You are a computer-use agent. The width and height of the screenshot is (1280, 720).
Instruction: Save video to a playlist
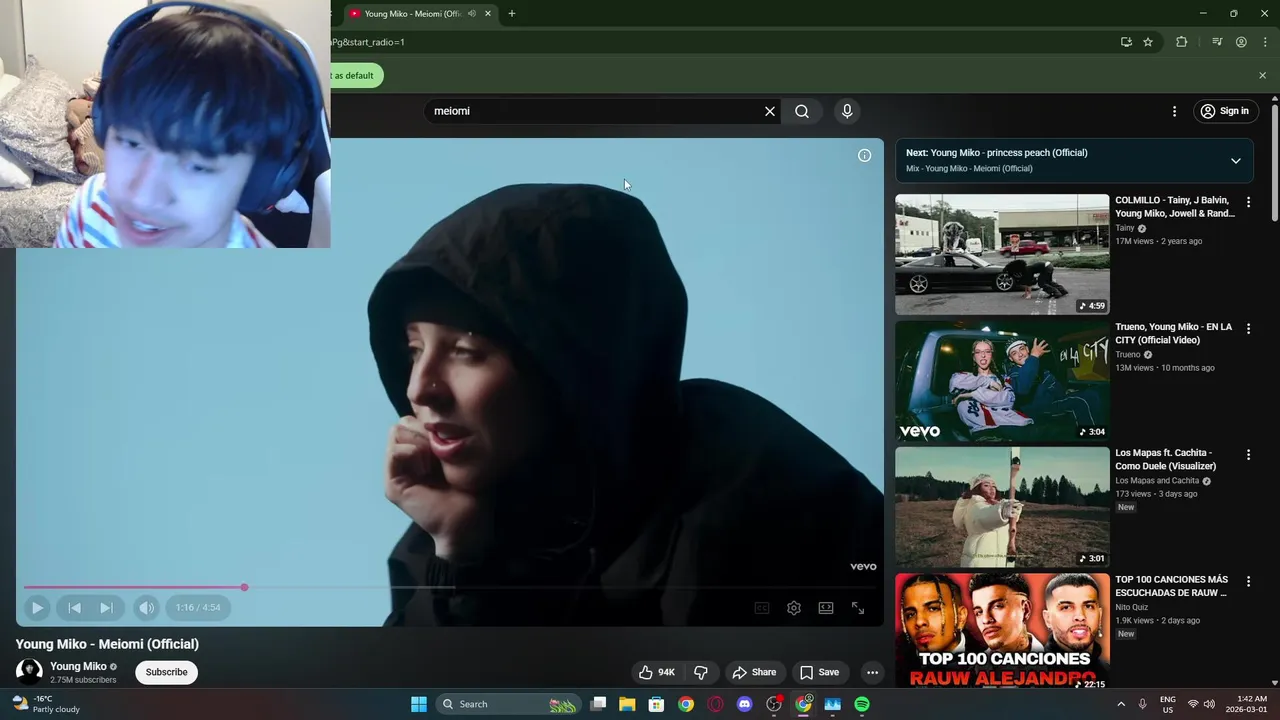coord(820,672)
